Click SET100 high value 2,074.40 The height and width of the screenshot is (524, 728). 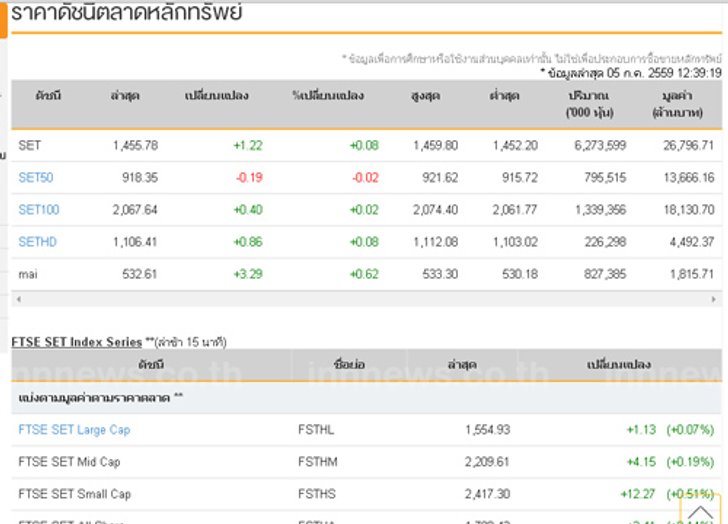click(x=436, y=210)
